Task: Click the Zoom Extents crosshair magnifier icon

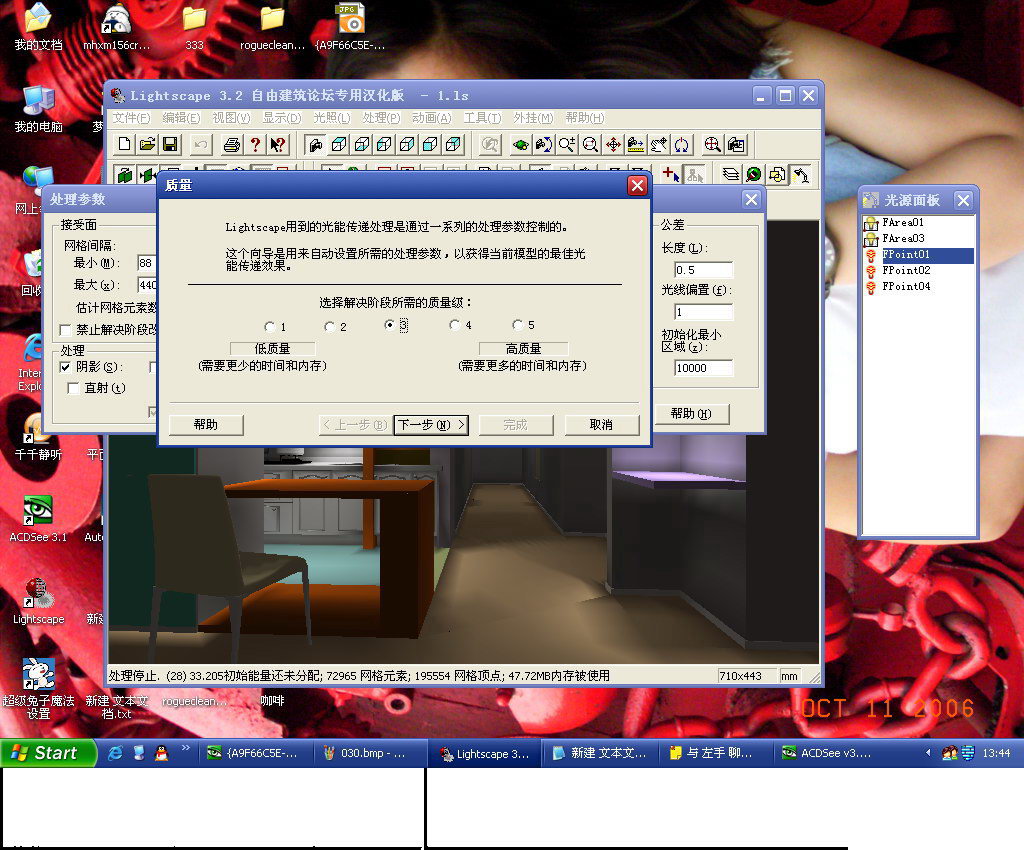Action: [x=712, y=144]
